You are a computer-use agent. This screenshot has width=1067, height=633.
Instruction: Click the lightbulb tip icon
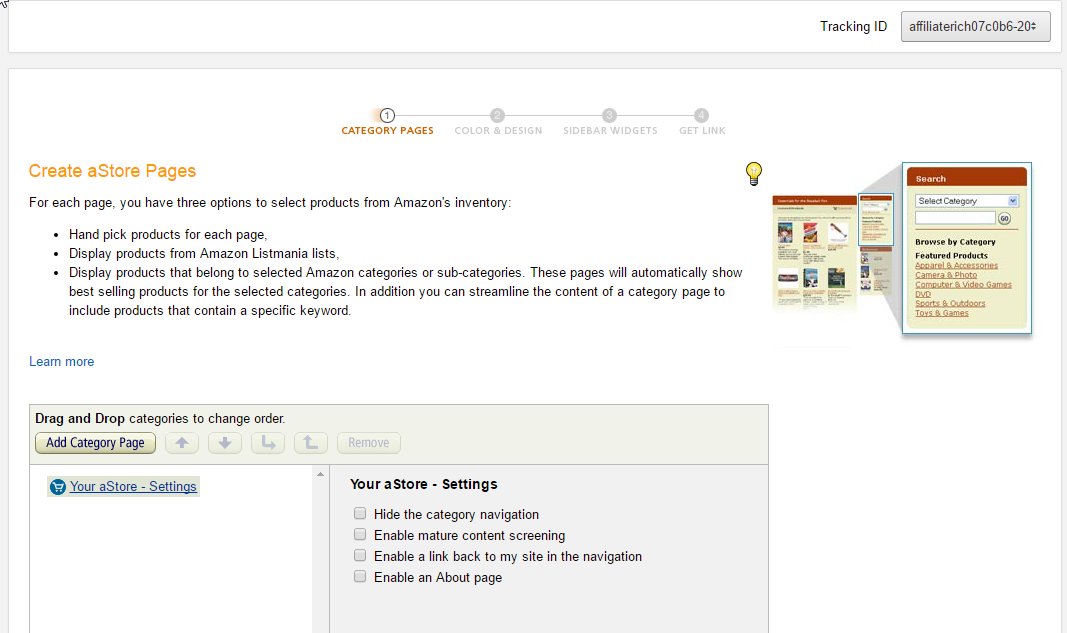753,174
